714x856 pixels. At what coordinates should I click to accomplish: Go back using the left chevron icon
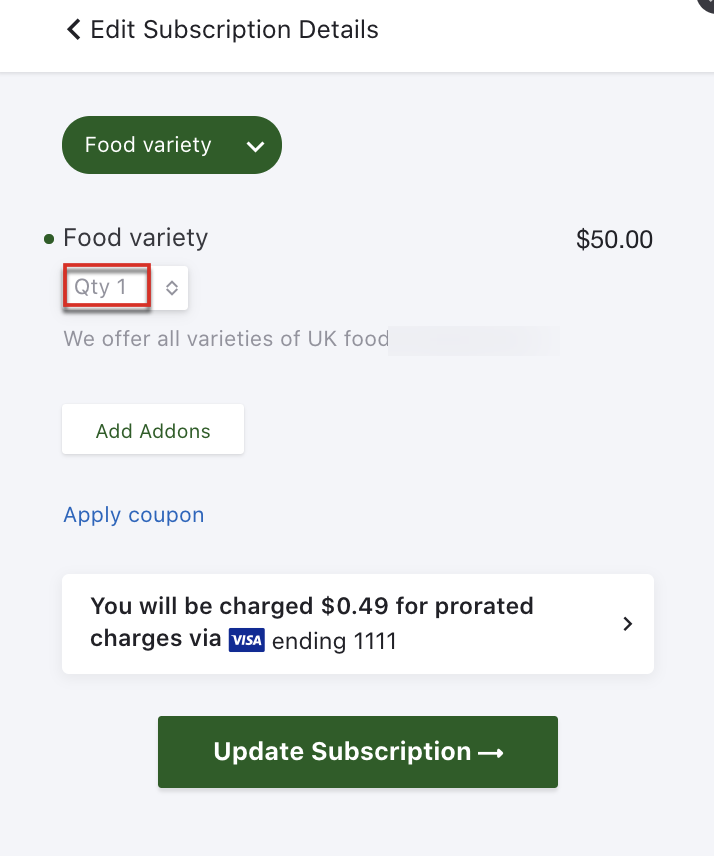click(74, 29)
